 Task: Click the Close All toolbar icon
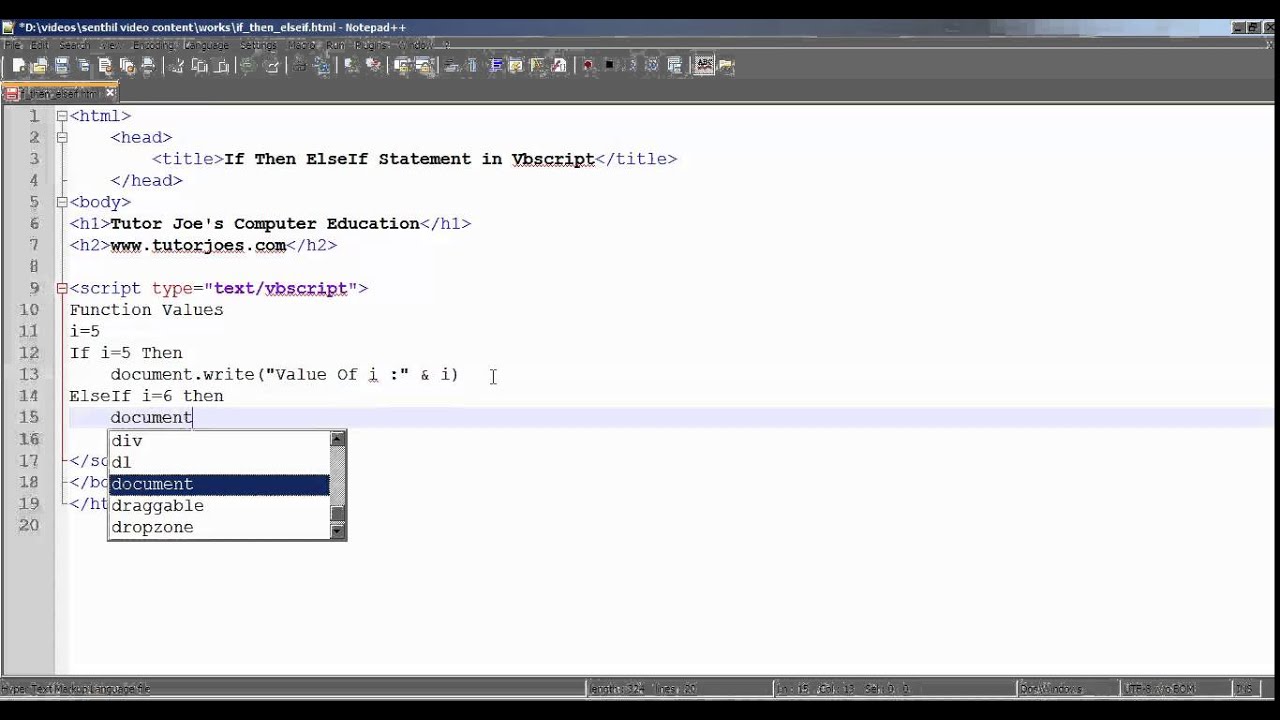tap(127, 66)
